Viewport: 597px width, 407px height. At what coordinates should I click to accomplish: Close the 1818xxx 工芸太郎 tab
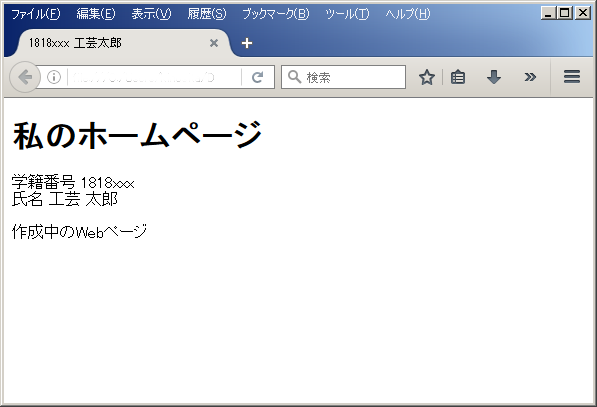coord(214,43)
